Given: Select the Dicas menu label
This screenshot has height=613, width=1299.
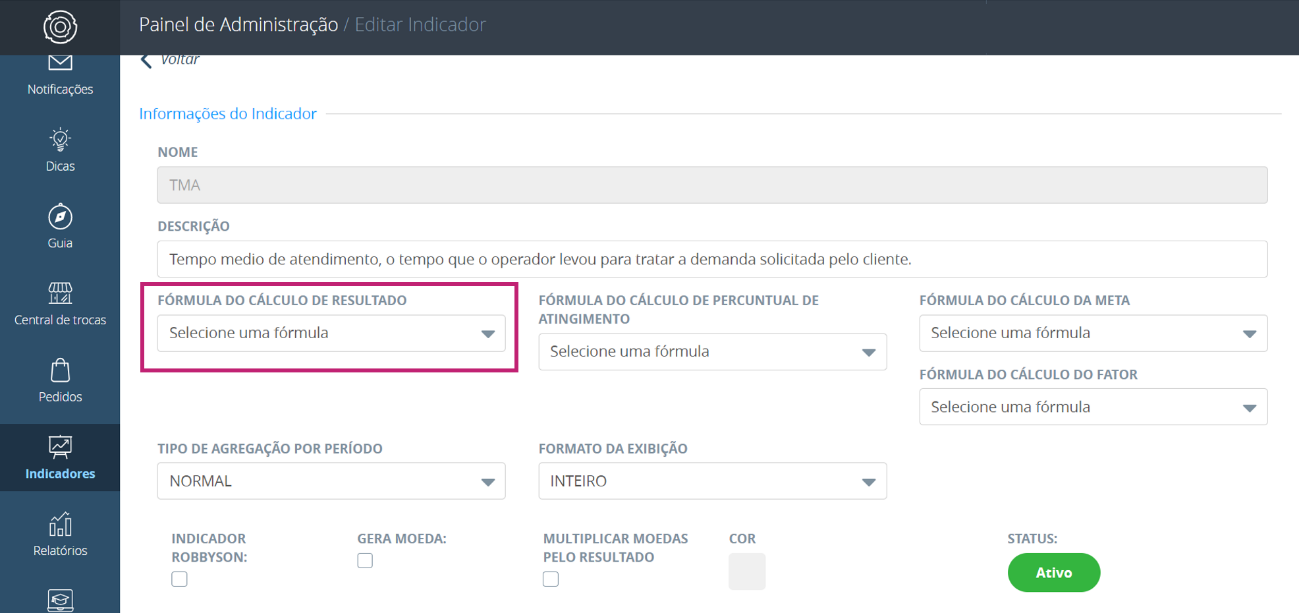Looking at the screenshot, I should coord(60,166).
